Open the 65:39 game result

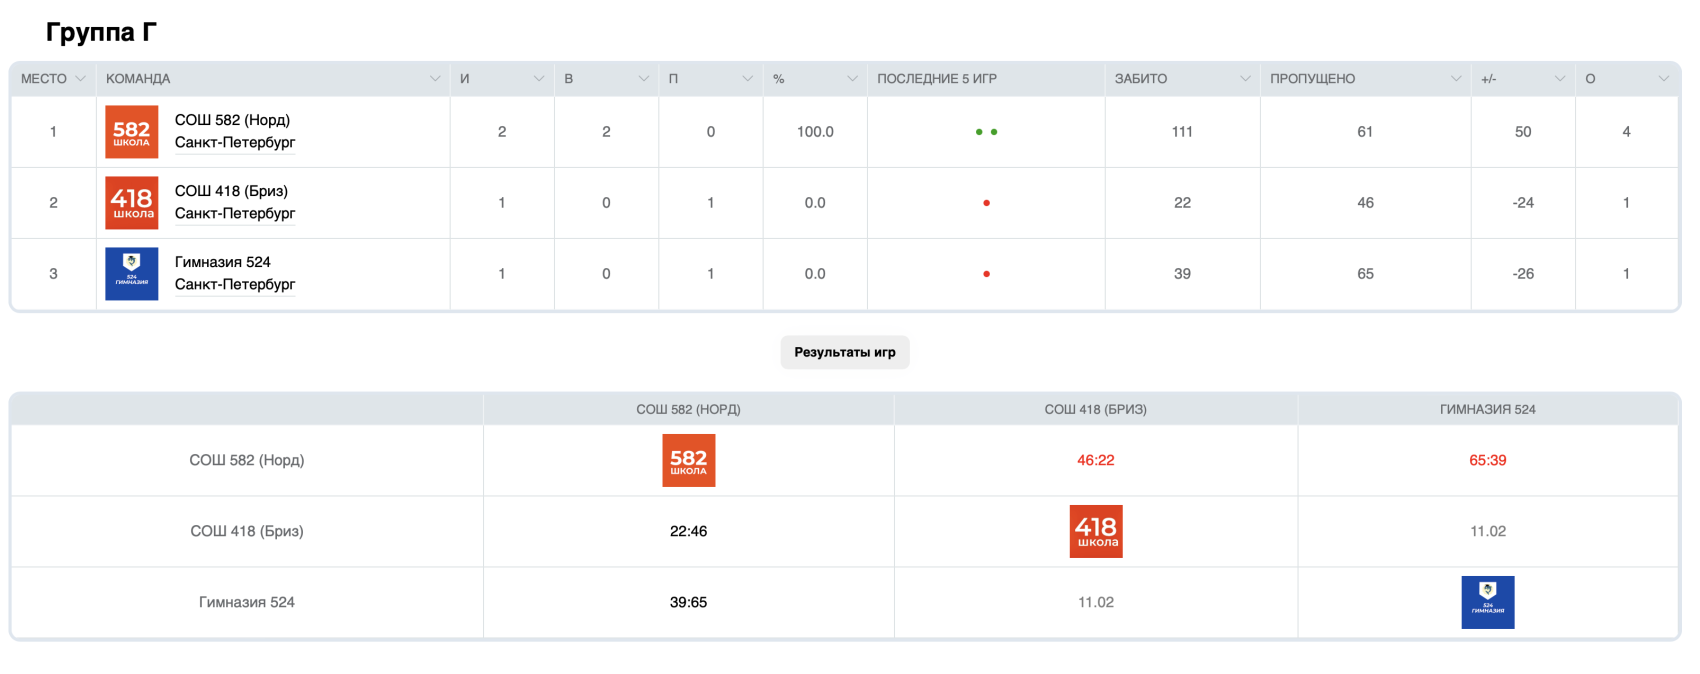click(x=1487, y=460)
